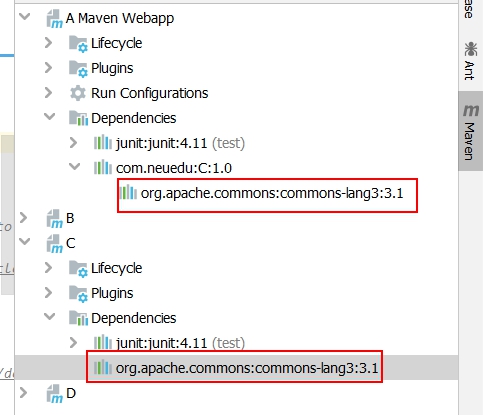Expand Maven module B
This screenshot has width=483, height=415.
coord(24,218)
